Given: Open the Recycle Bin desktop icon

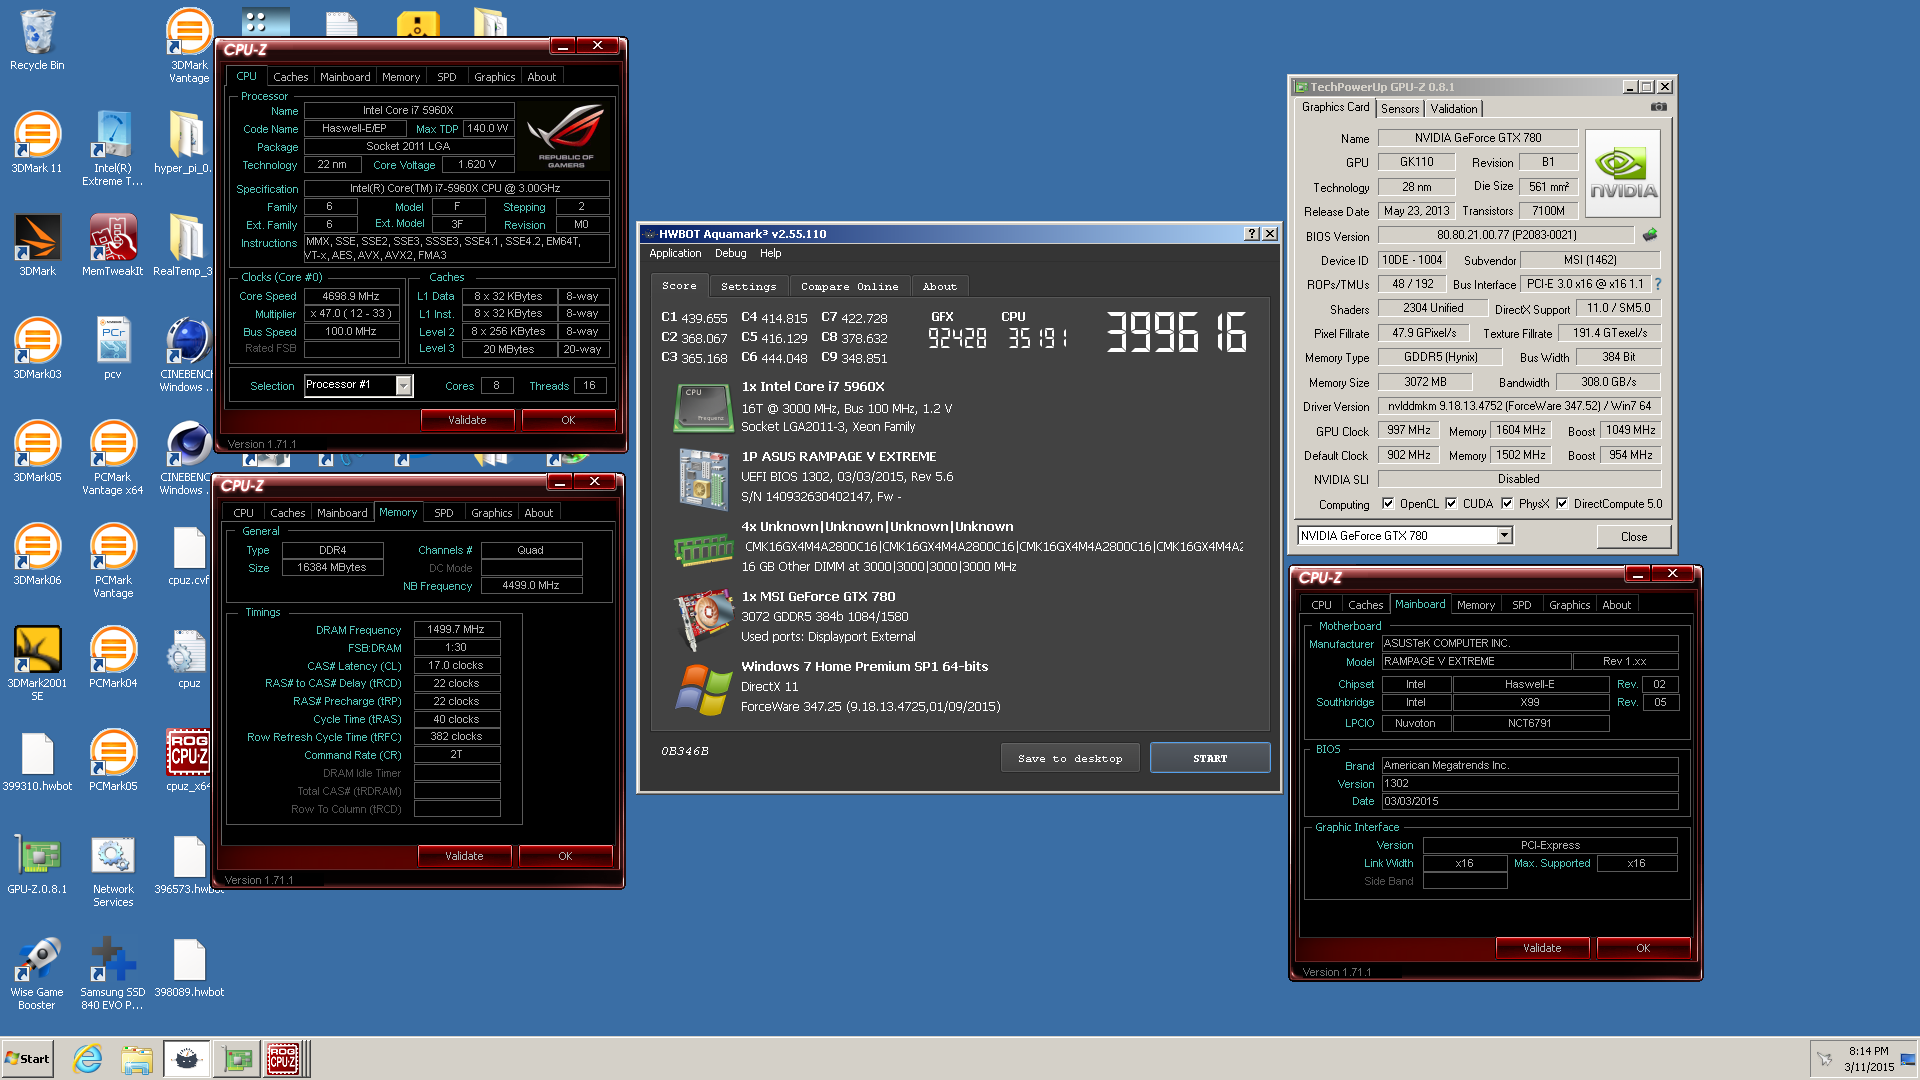Looking at the screenshot, I should (37, 40).
